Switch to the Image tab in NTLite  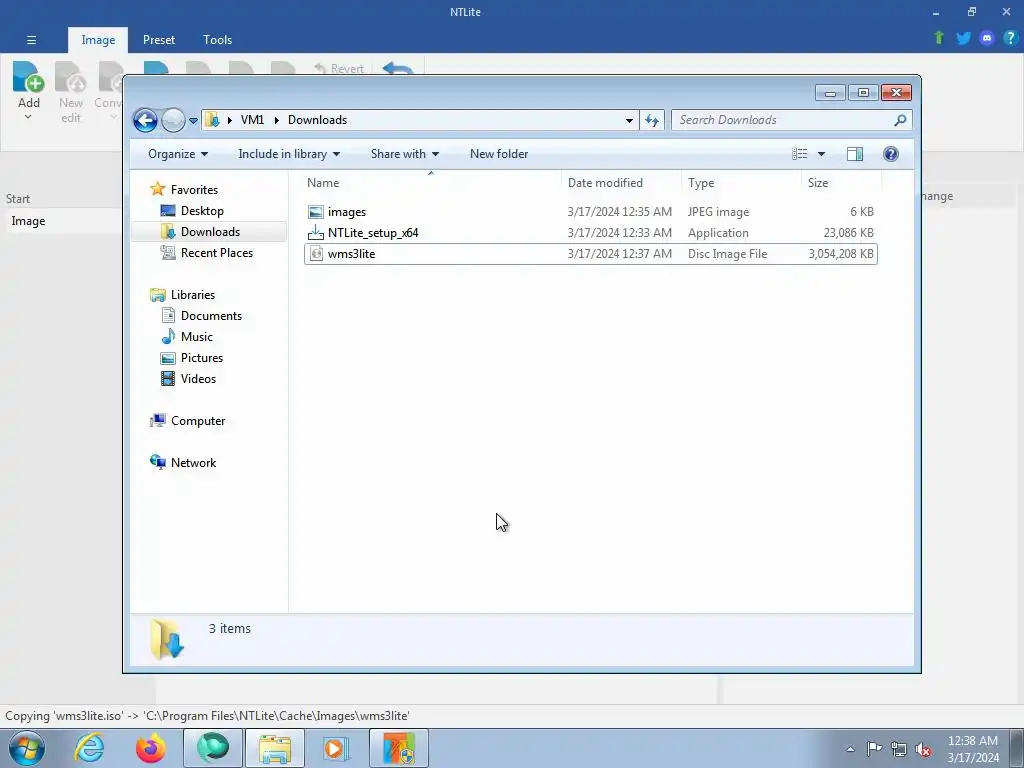pos(98,40)
